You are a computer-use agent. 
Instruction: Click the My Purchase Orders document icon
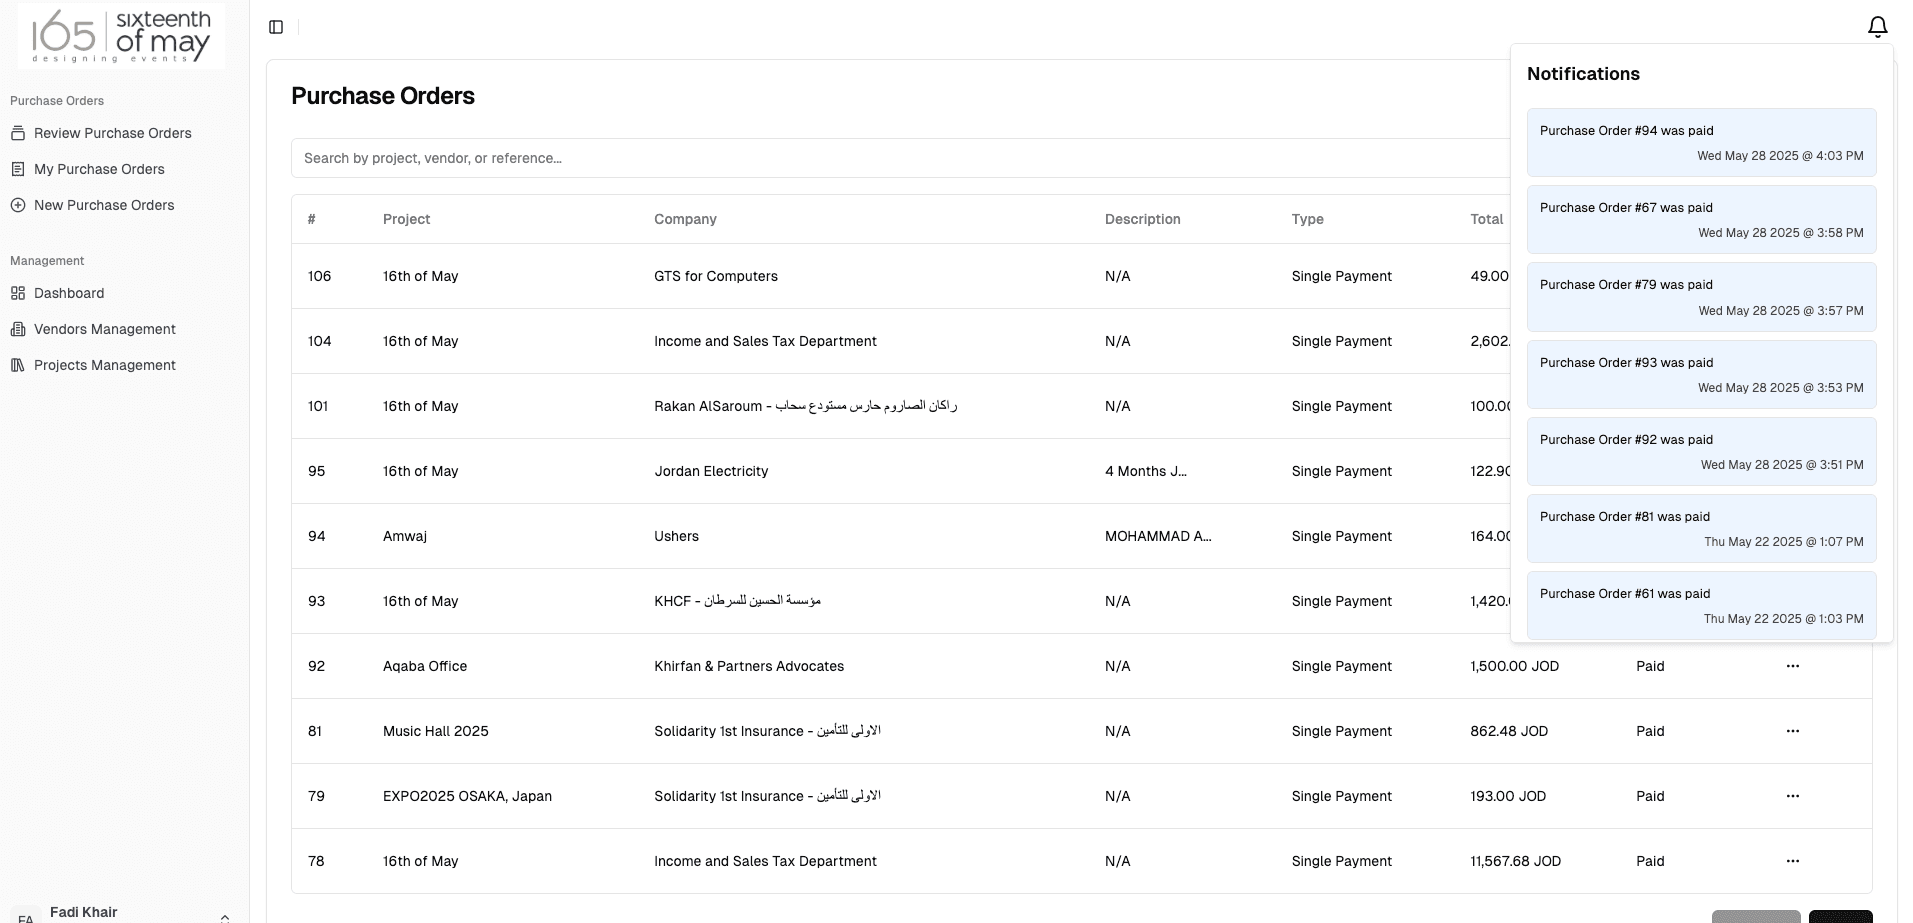coord(18,169)
